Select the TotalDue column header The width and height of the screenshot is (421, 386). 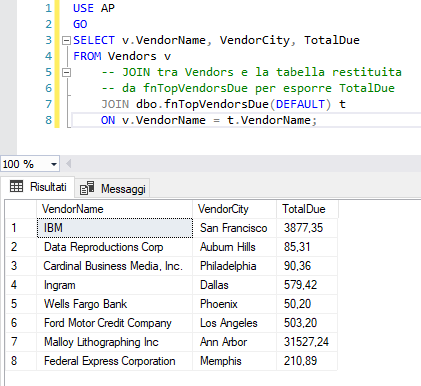coord(307,209)
